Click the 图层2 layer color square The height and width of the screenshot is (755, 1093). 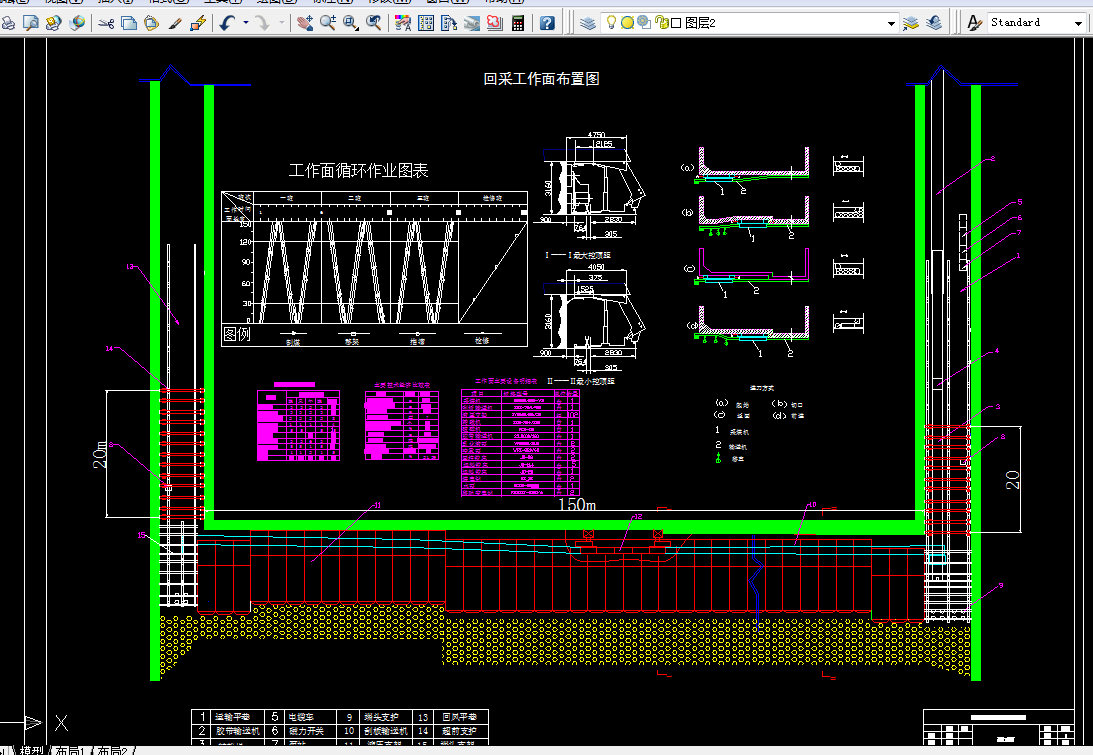(x=676, y=23)
